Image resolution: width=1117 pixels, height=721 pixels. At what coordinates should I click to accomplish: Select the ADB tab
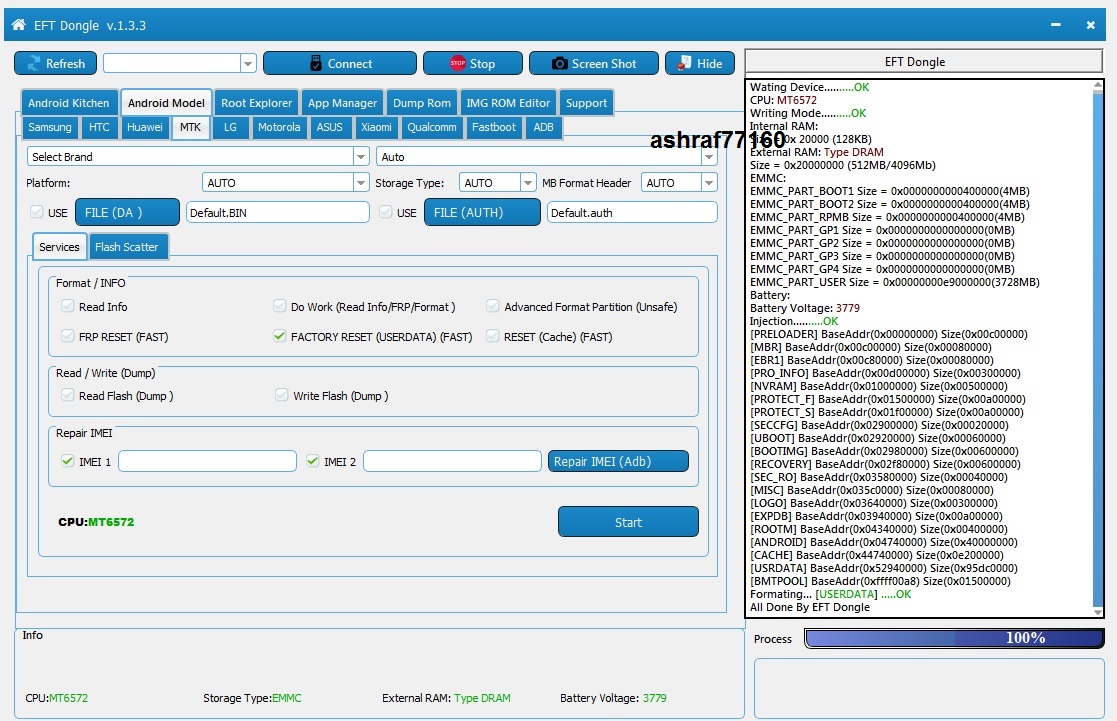544,127
